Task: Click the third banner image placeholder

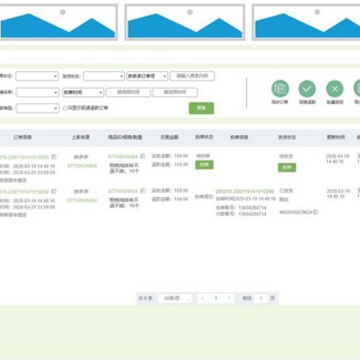Action: pyautogui.click(x=306, y=22)
